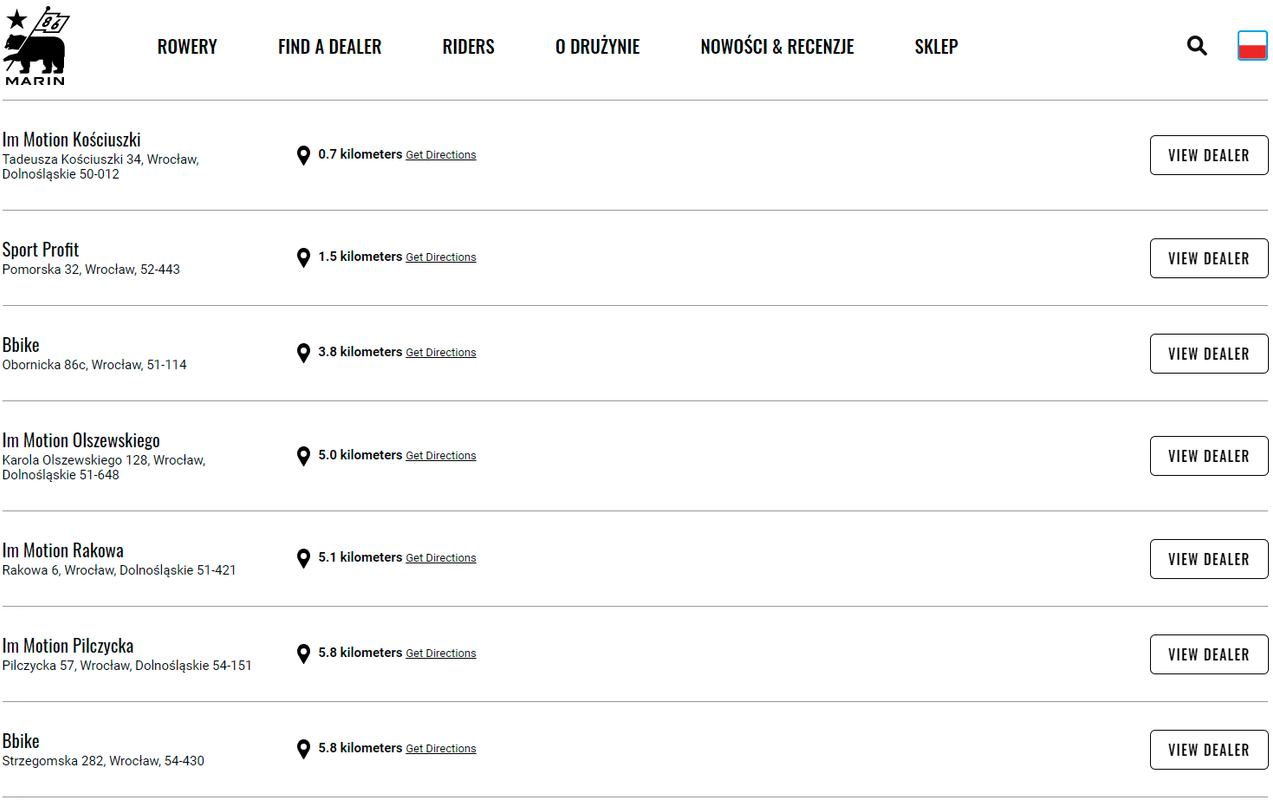Screen dimensions: 1273x800
Task: Click the Im Motion Pilczycka dealer name
Action: pos(68,646)
